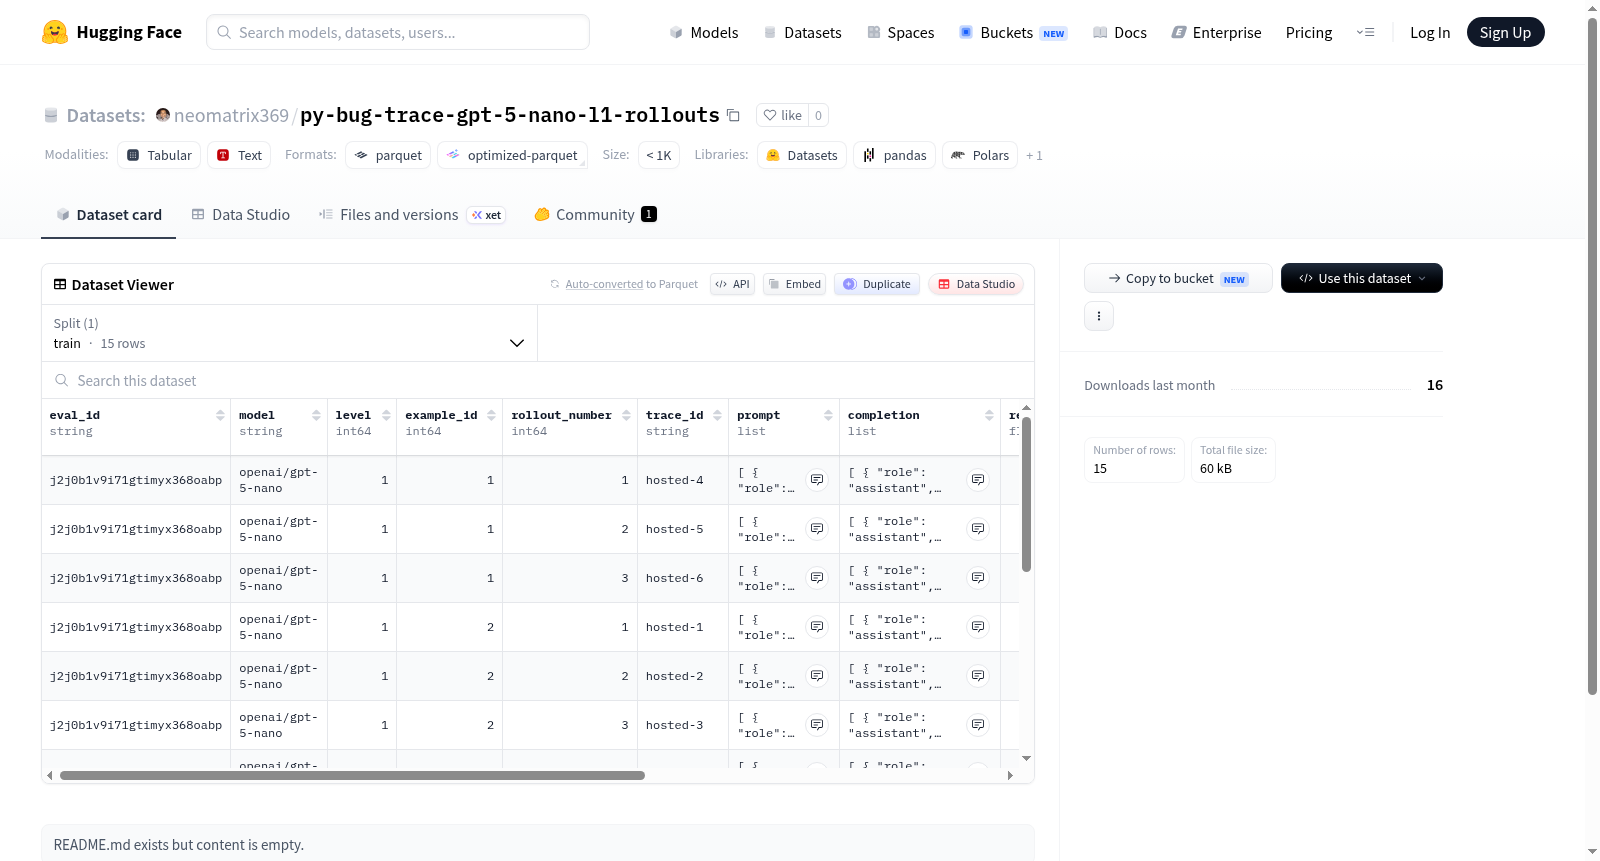This screenshot has width=1600, height=861.
Task: Expand completion cell for hosted-6 row
Action: tap(978, 578)
